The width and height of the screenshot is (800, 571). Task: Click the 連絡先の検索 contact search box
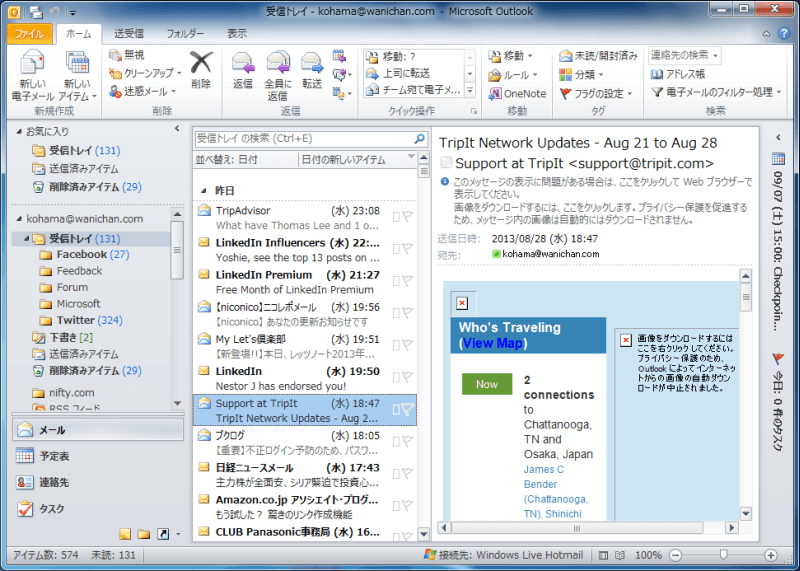[684, 55]
